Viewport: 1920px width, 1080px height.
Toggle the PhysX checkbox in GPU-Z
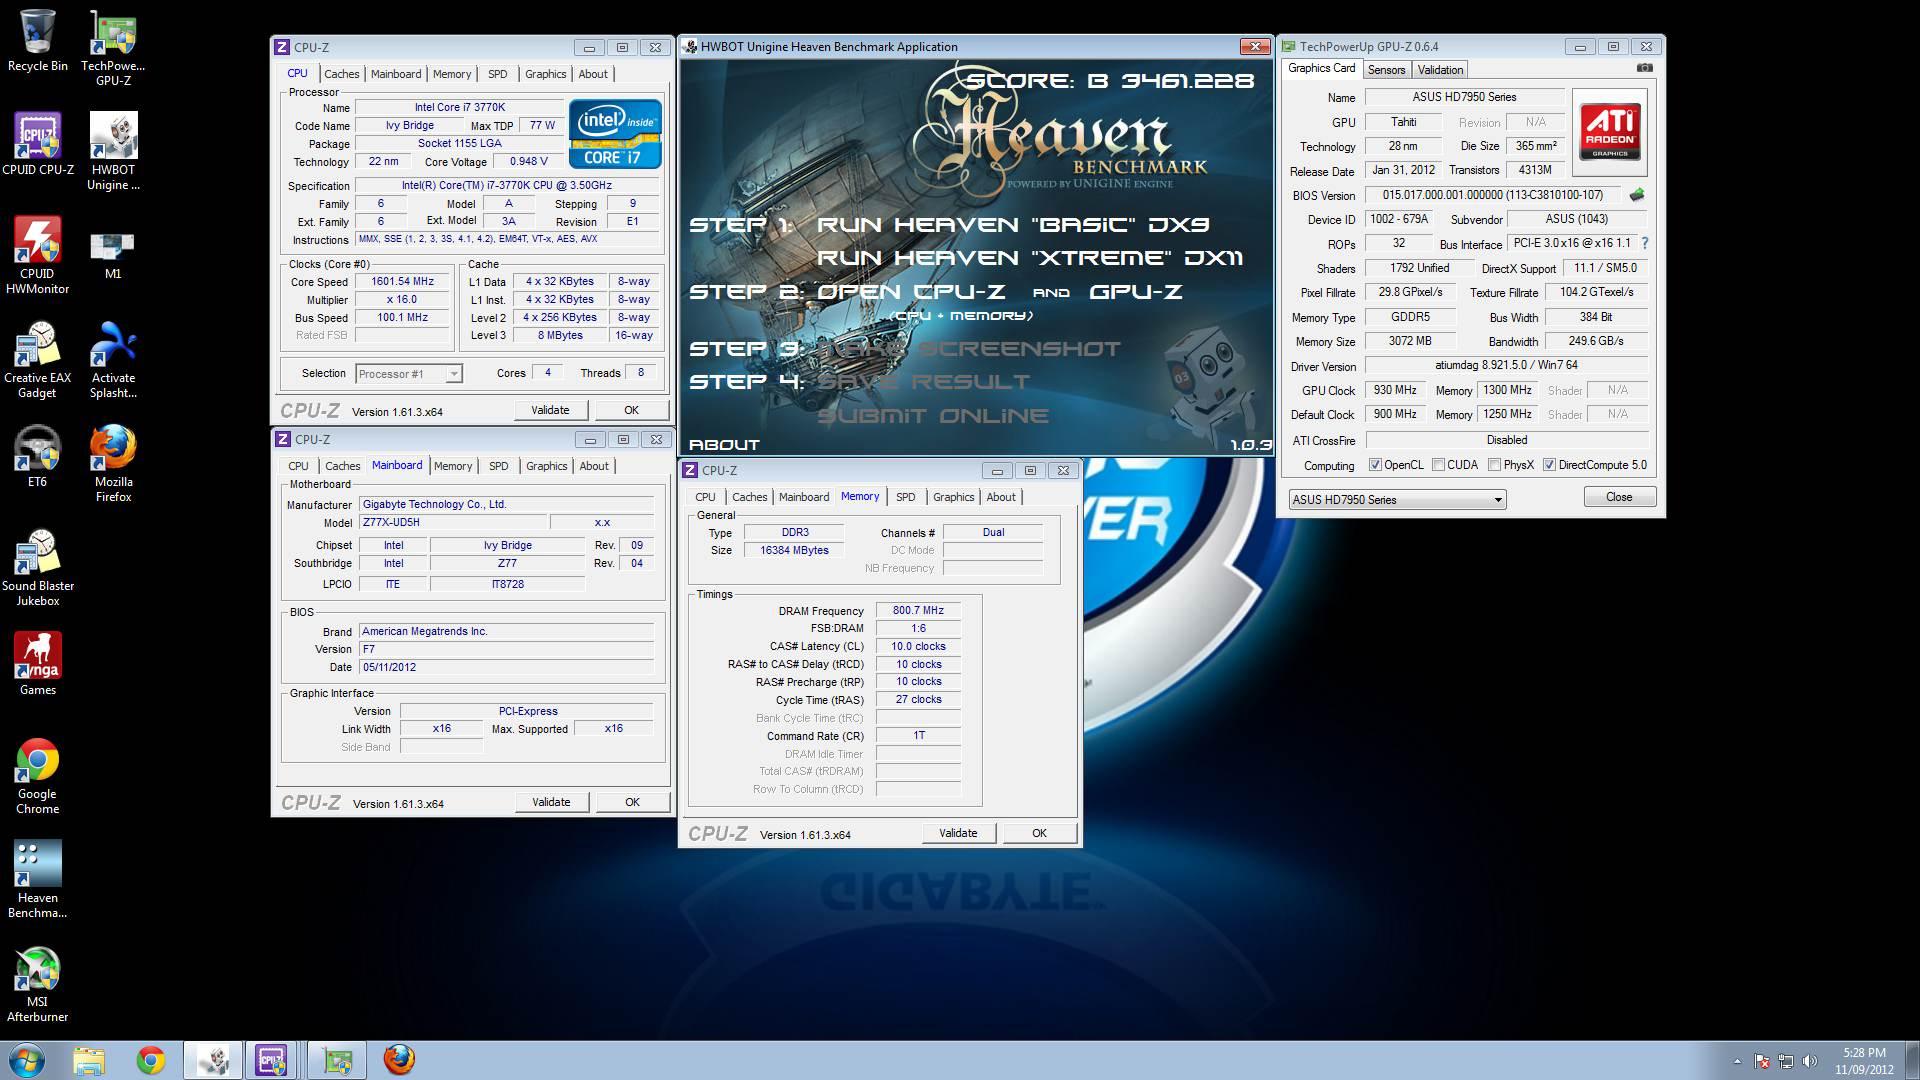tap(1494, 465)
